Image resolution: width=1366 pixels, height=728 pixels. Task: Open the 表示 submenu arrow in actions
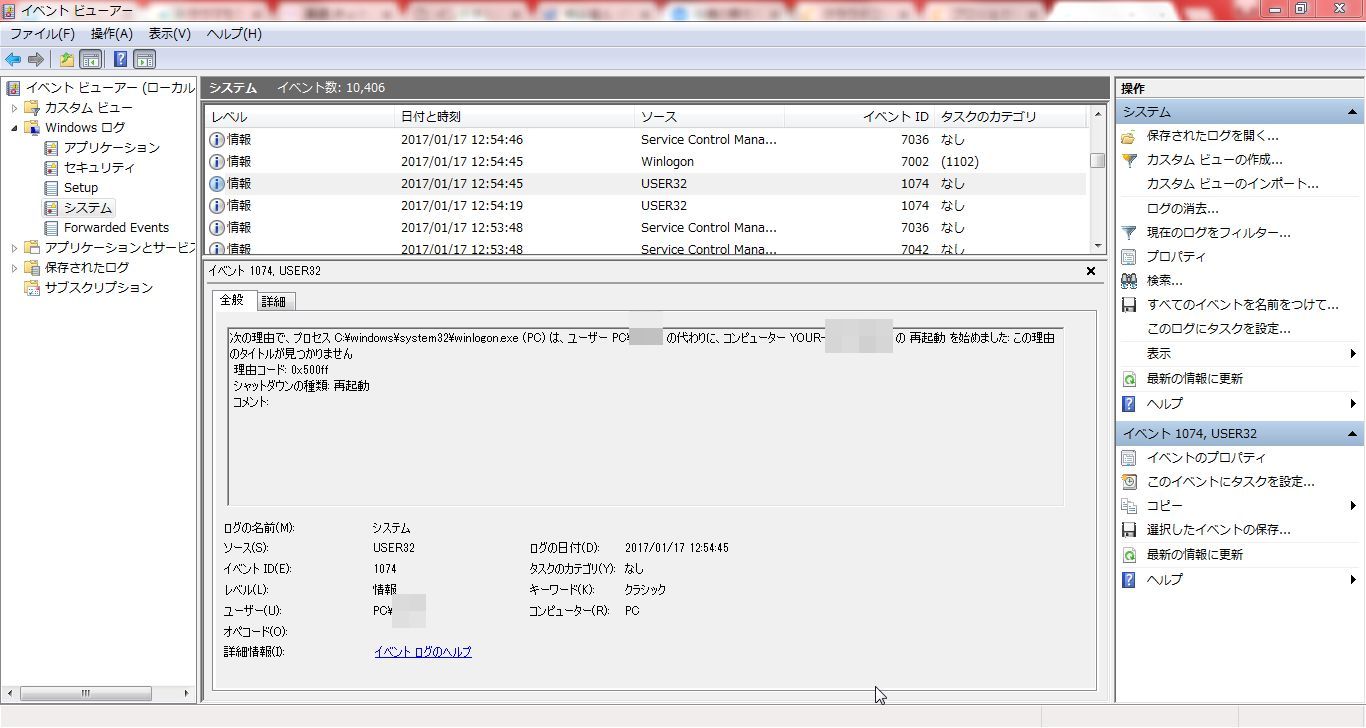tap(1352, 353)
